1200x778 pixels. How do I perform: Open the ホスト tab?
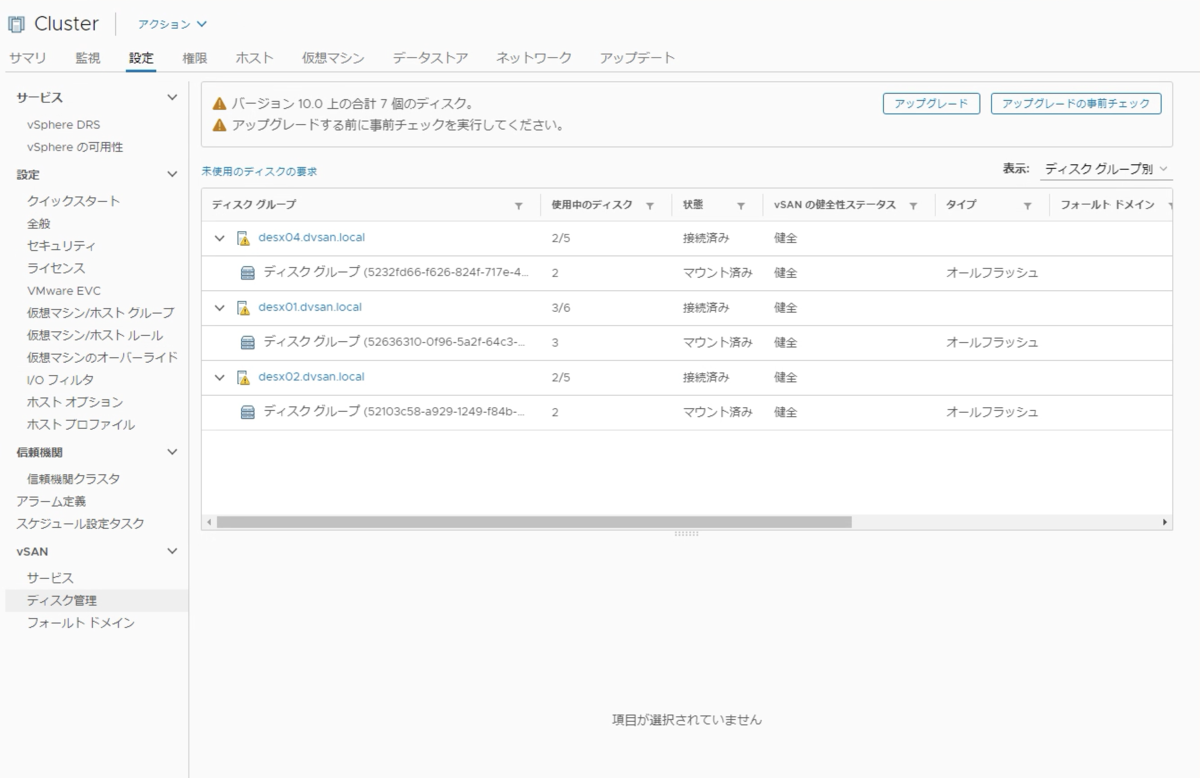point(254,58)
